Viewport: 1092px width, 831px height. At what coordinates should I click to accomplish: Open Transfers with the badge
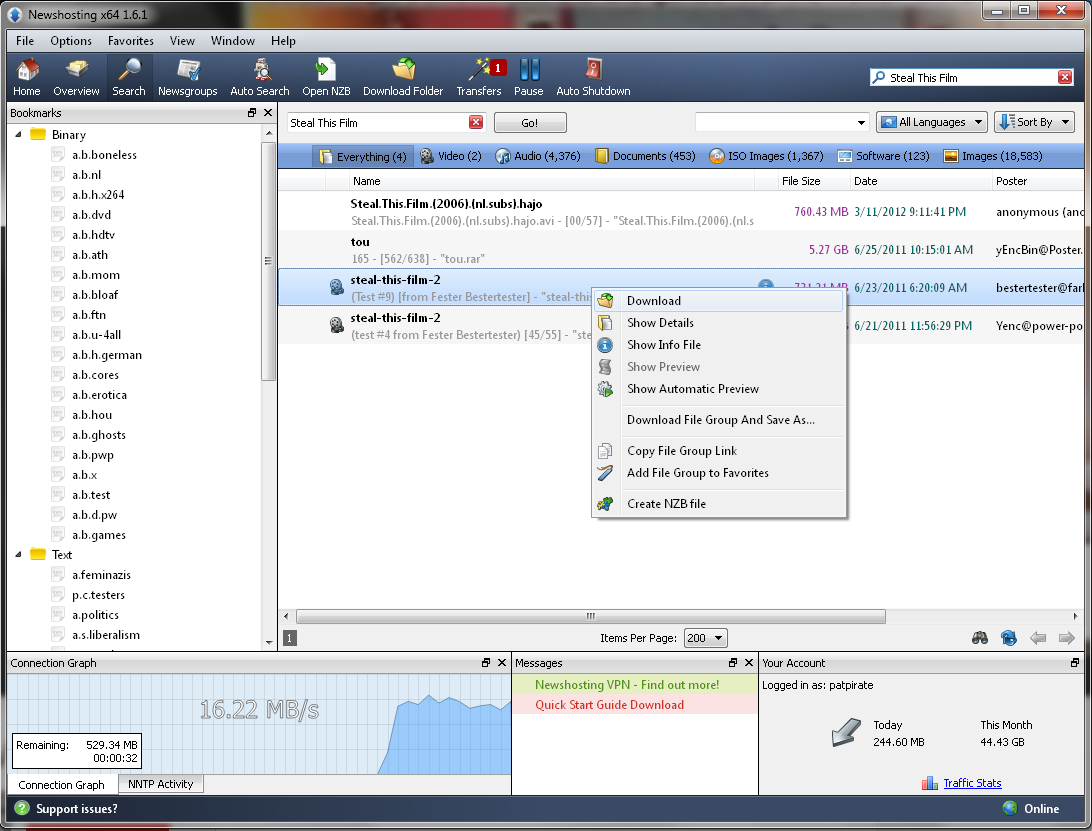[x=479, y=77]
